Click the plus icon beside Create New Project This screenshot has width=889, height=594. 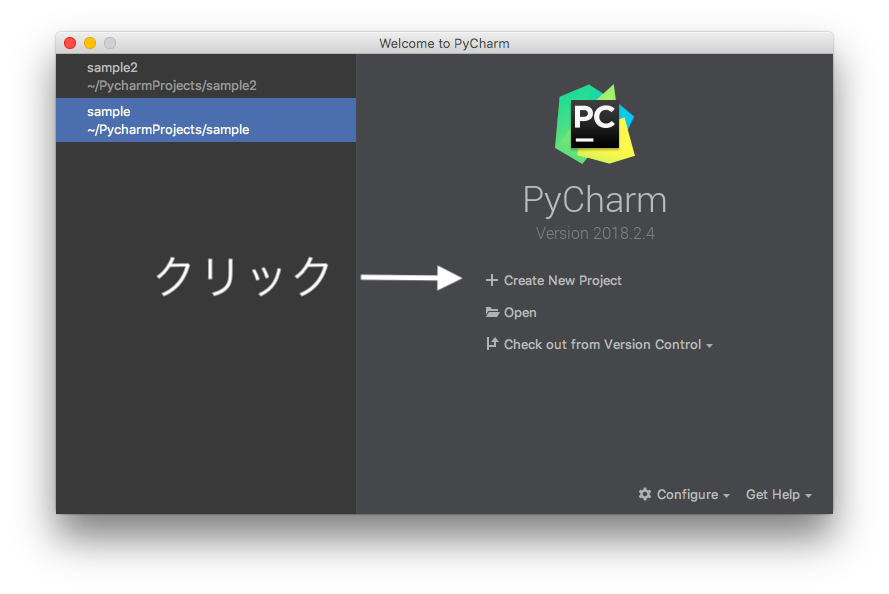(491, 280)
